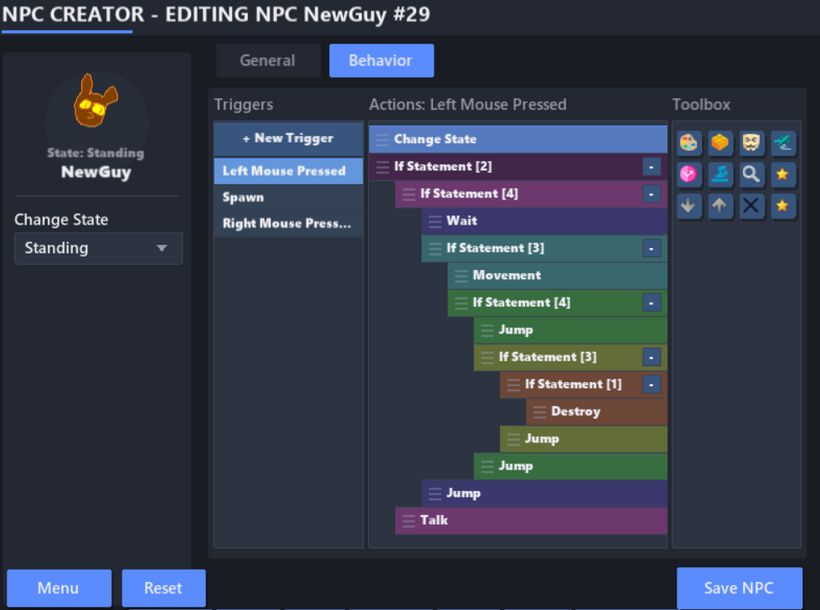Open the Change State dropdown

click(98, 248)
